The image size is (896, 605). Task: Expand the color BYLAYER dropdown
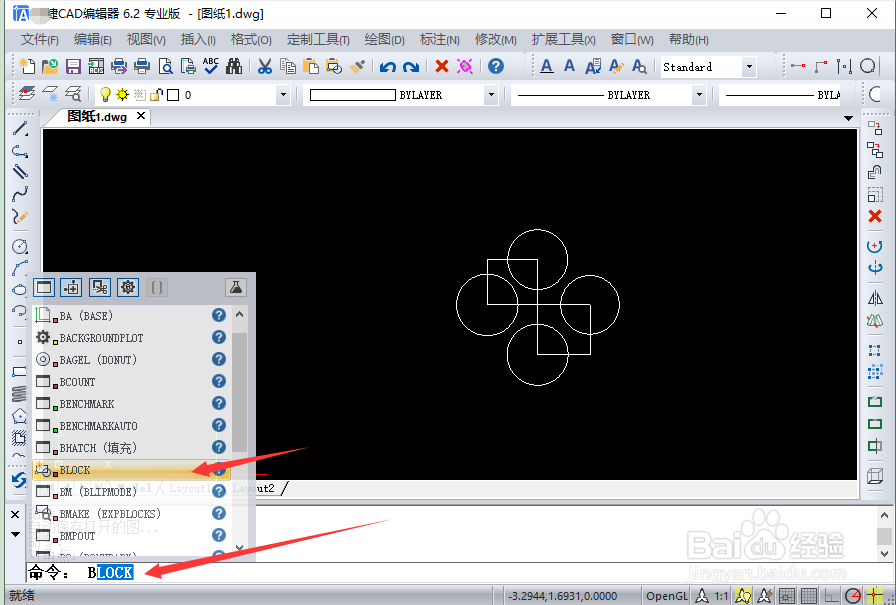[x=491, y=95]
